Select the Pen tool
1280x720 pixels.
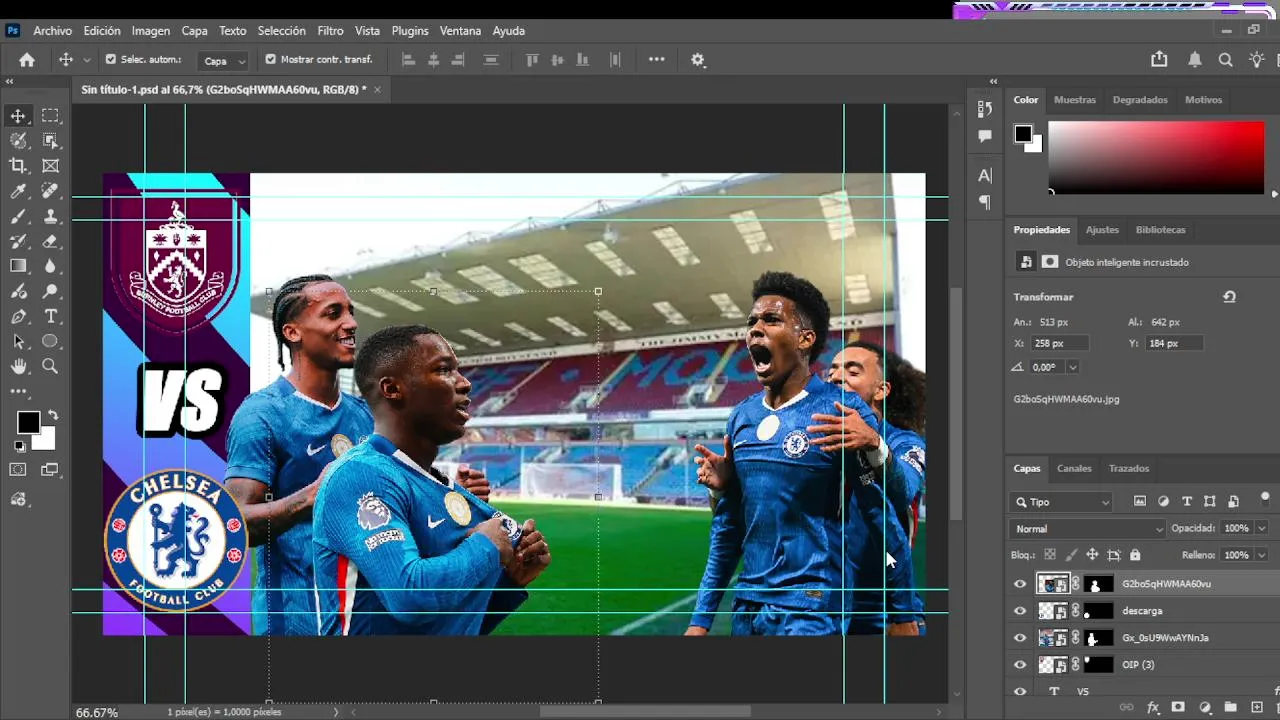click(x=18, y=316)
